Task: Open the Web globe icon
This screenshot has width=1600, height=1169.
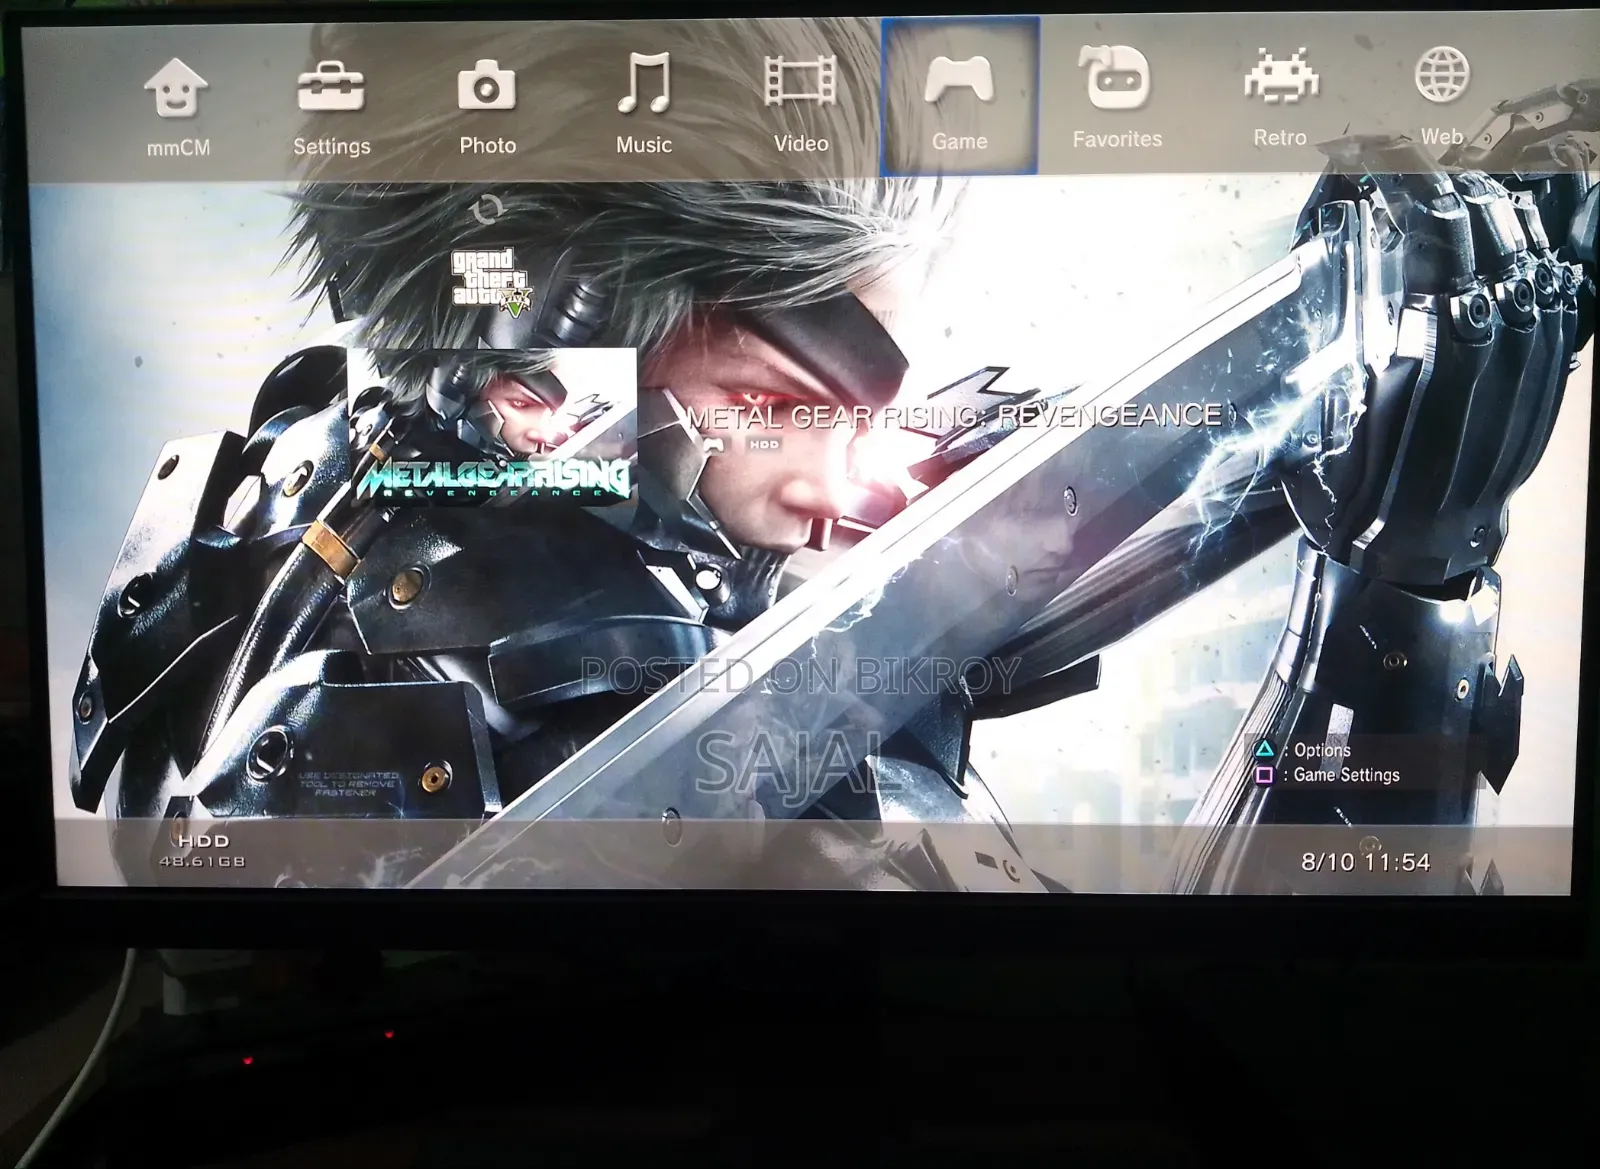Action: (x=1442, y=73)
